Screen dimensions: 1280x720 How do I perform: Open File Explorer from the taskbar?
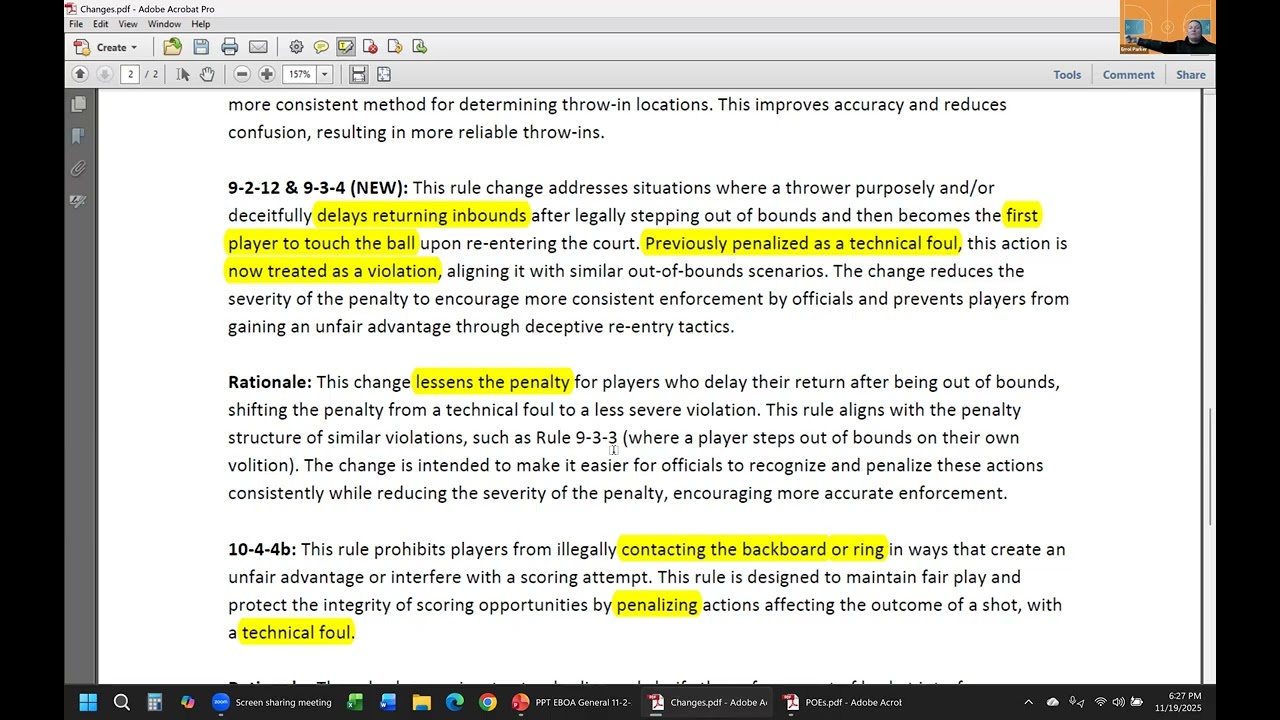421,702
